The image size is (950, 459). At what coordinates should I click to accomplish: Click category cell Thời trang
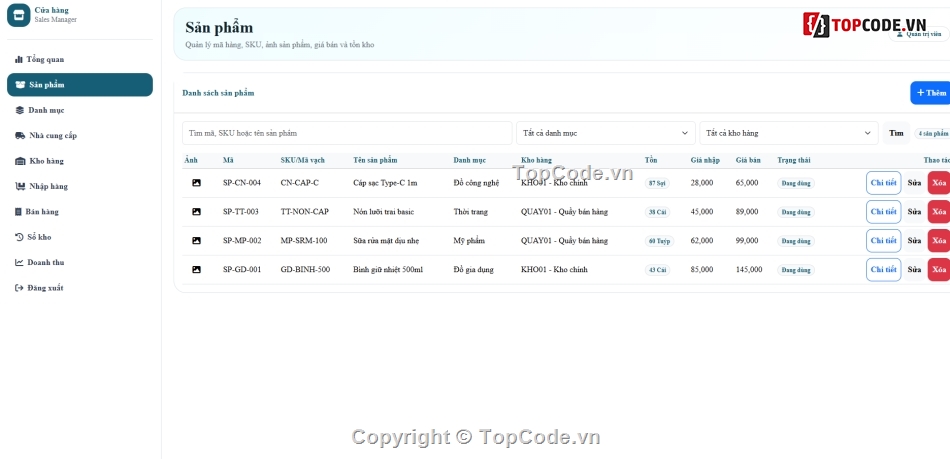(x=471, y=212)
